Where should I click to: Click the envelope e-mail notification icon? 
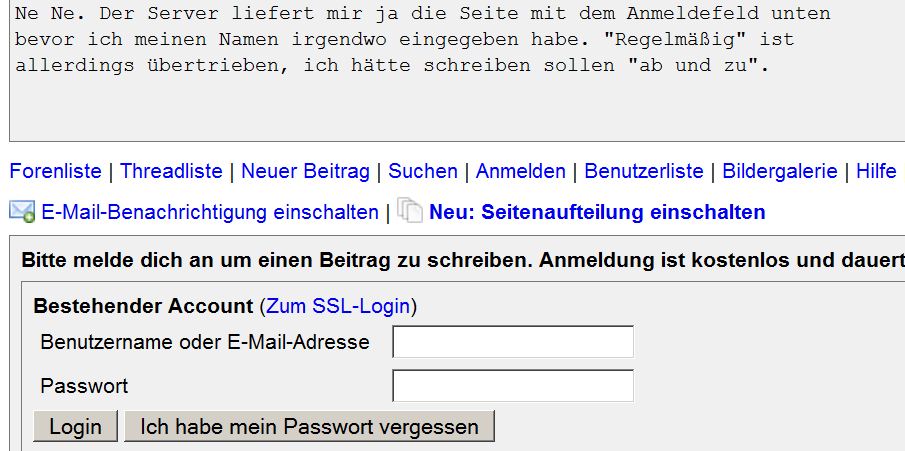[x=23, y=211]
